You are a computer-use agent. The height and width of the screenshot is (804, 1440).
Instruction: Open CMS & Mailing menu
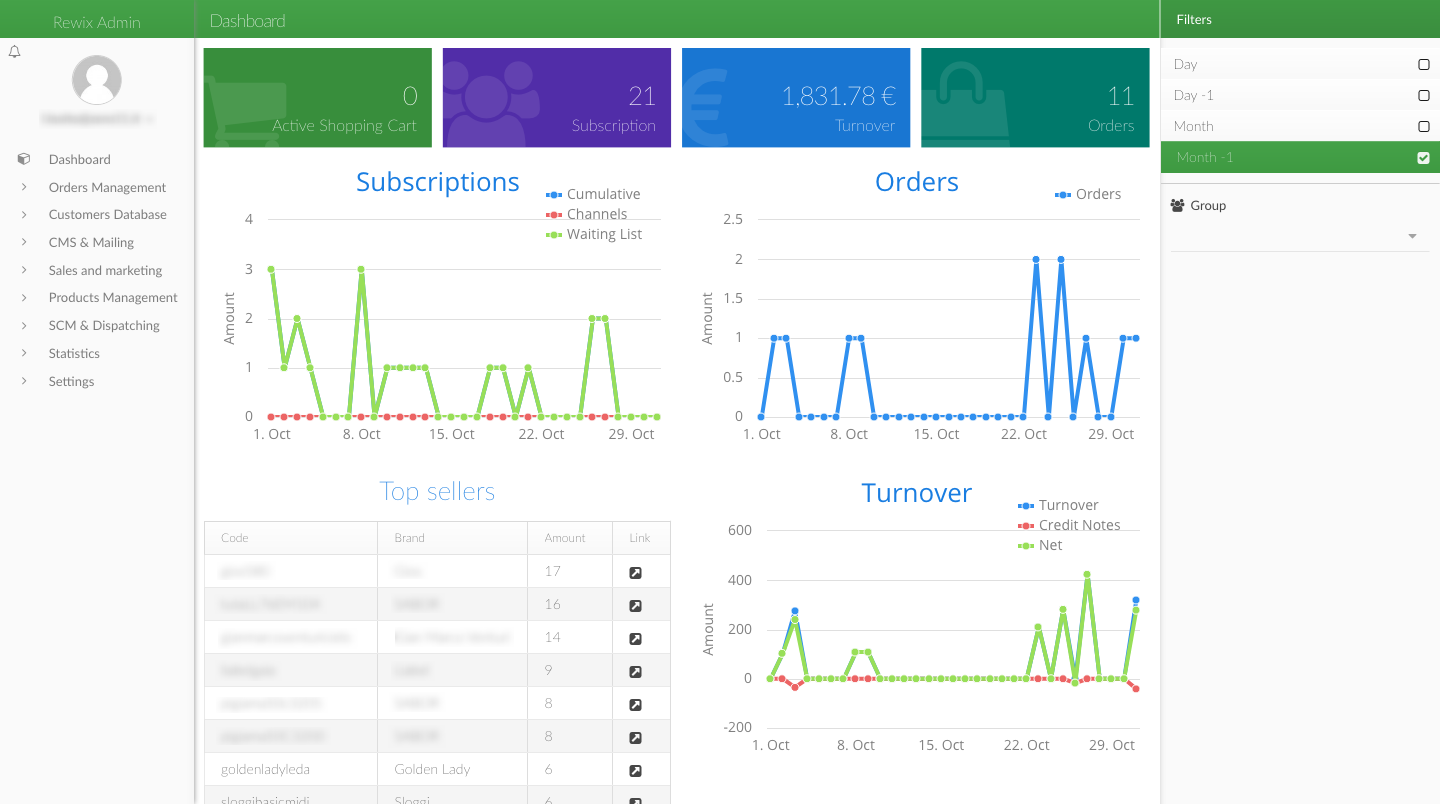click(x=91, y=242)
